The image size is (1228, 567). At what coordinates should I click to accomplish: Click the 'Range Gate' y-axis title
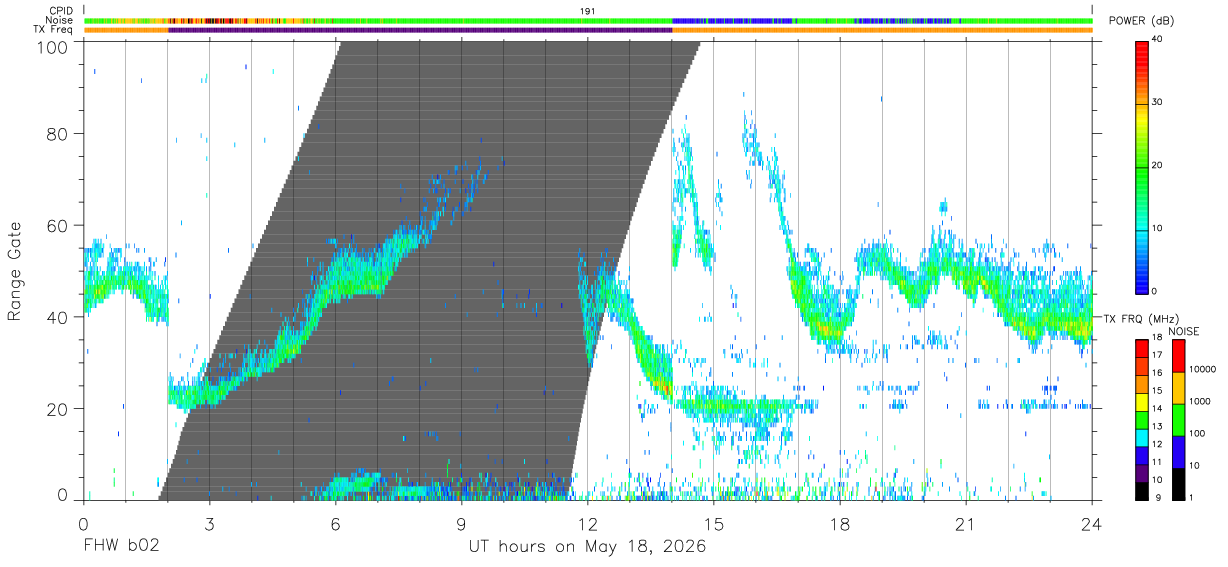coord(15,271)
